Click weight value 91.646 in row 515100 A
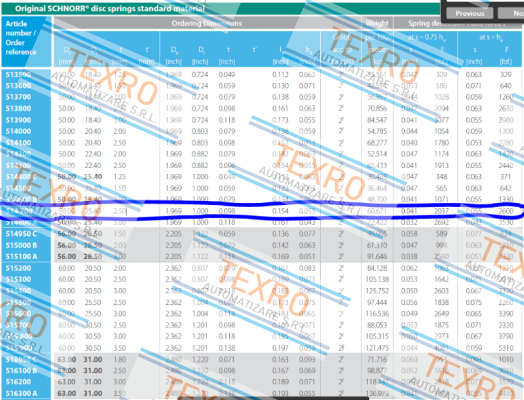This screenshot has width=524, height=400. [377, 257]
